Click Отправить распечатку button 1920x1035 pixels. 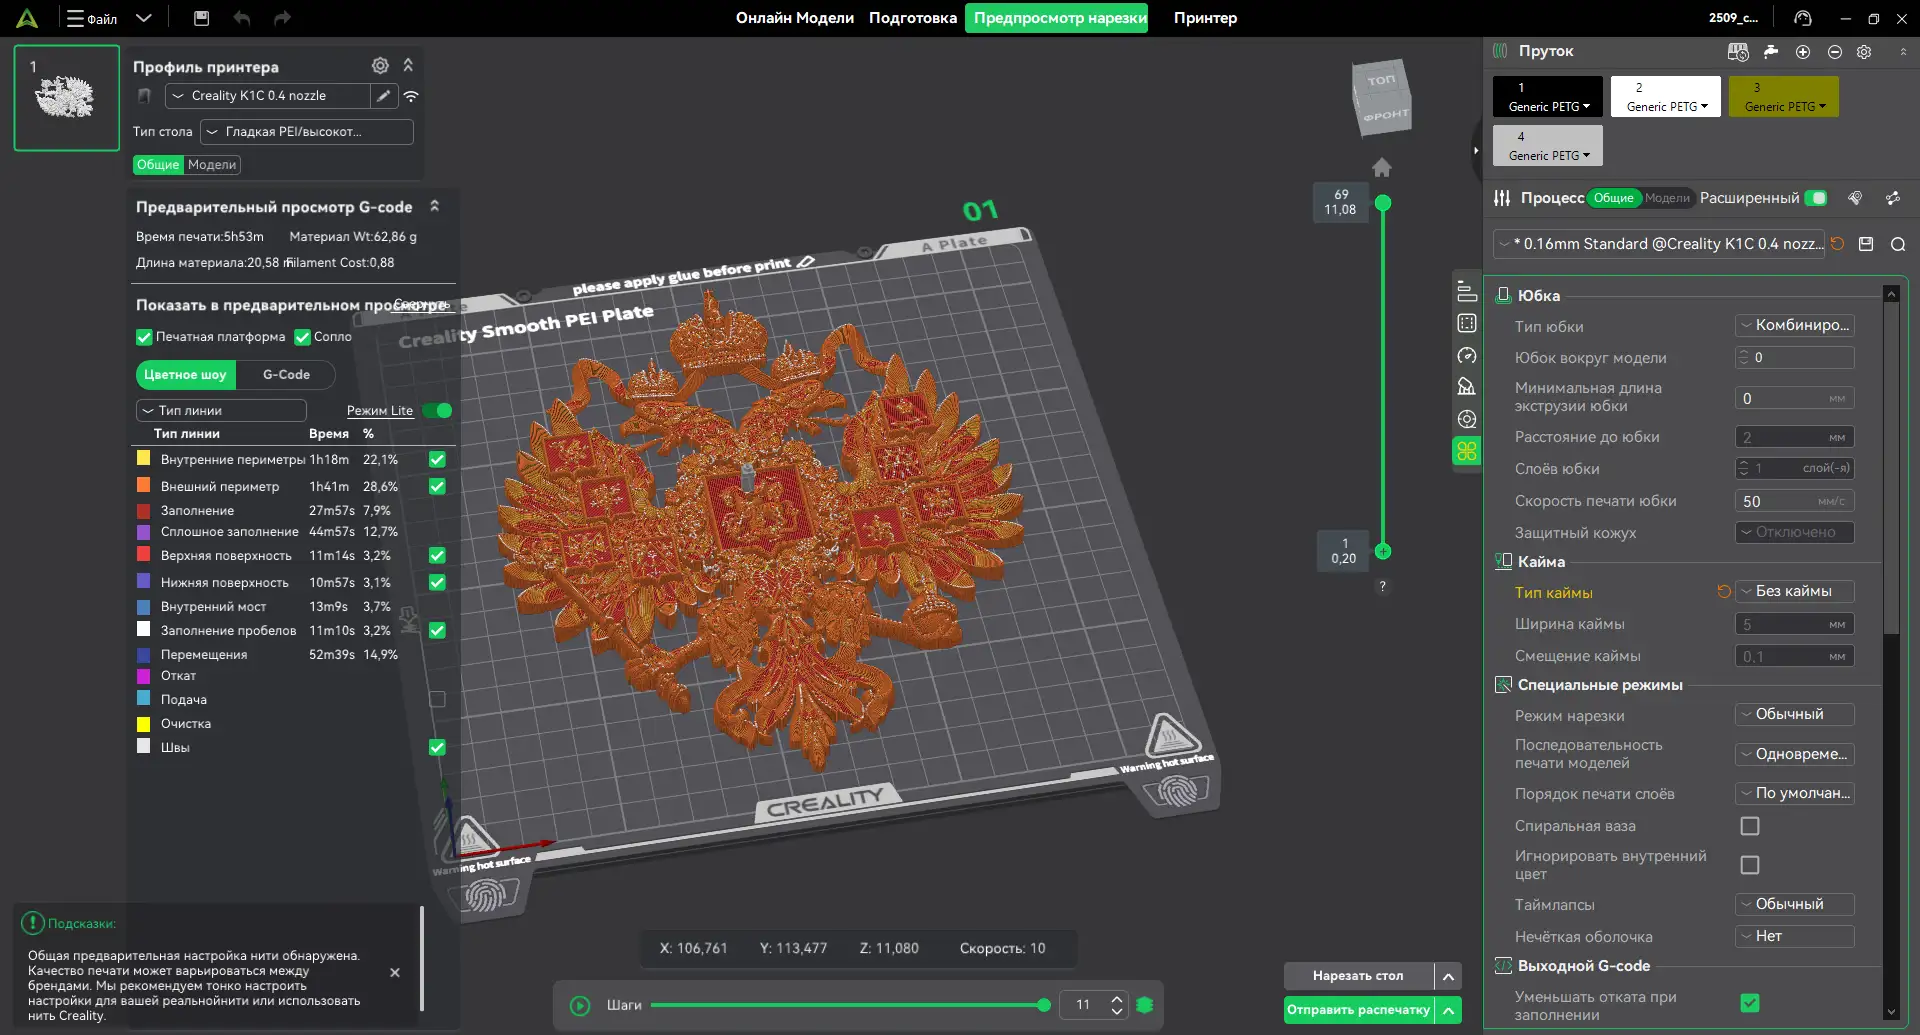(x=1358, y=1010)
